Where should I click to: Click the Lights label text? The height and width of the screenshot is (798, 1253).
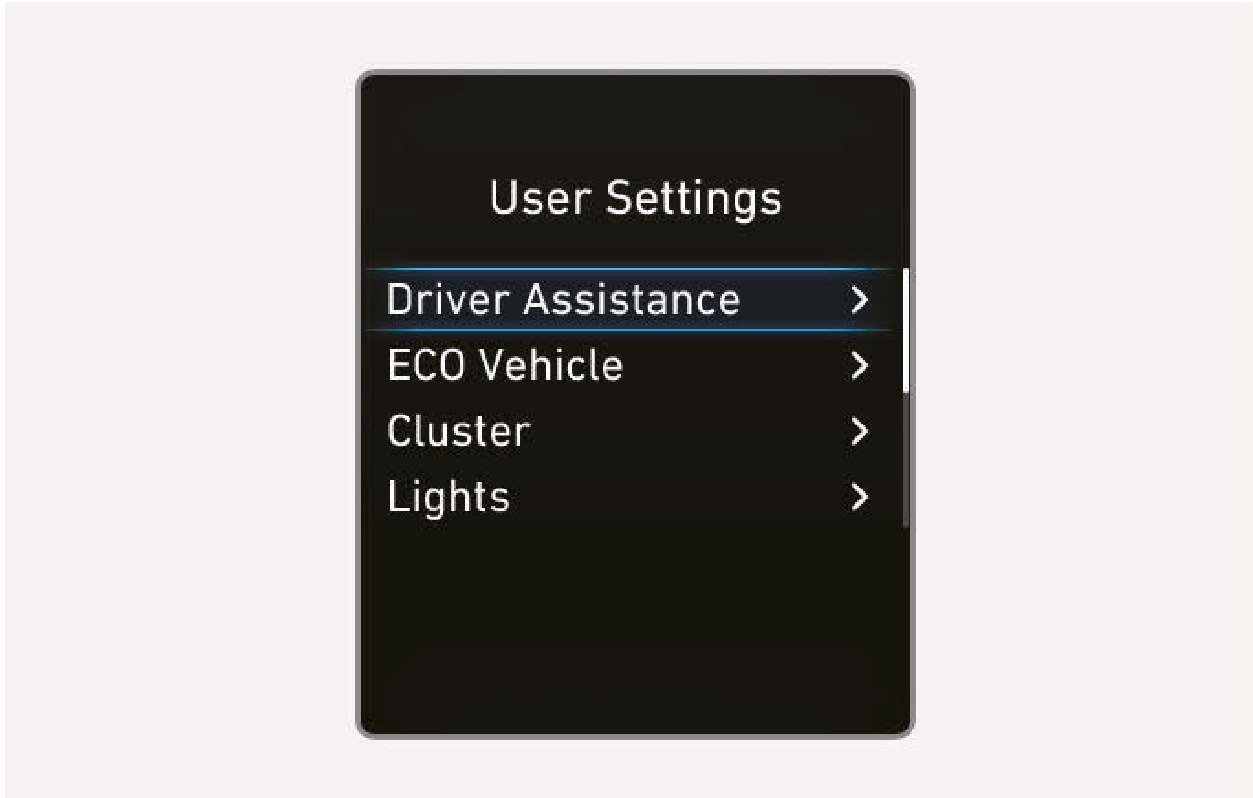click(x=448, y=498)
